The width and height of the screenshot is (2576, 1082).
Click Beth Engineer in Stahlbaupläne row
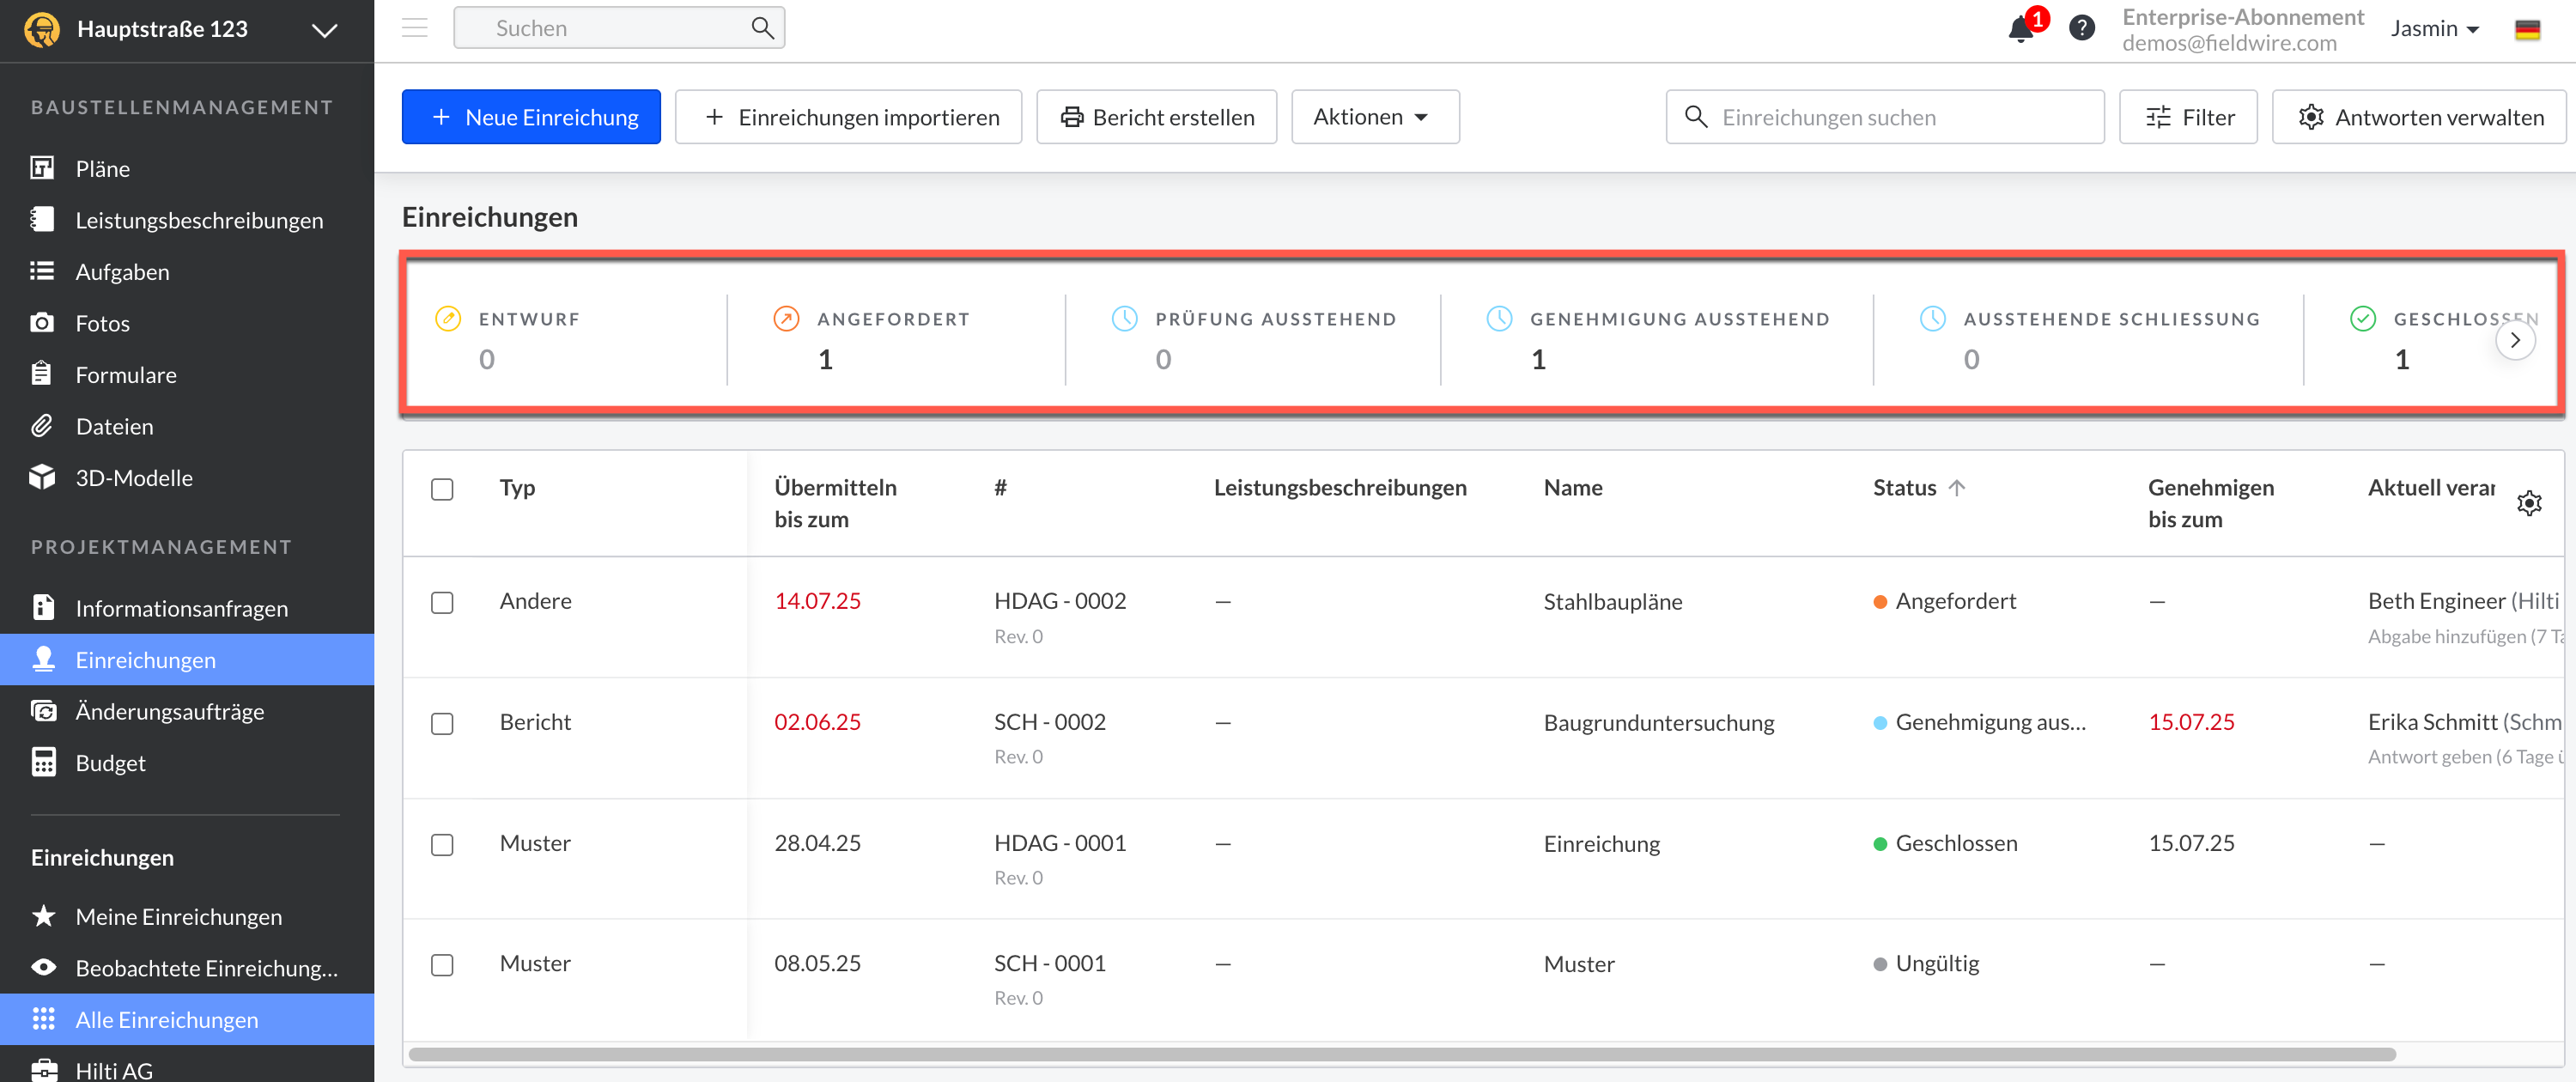(2436, 601)
